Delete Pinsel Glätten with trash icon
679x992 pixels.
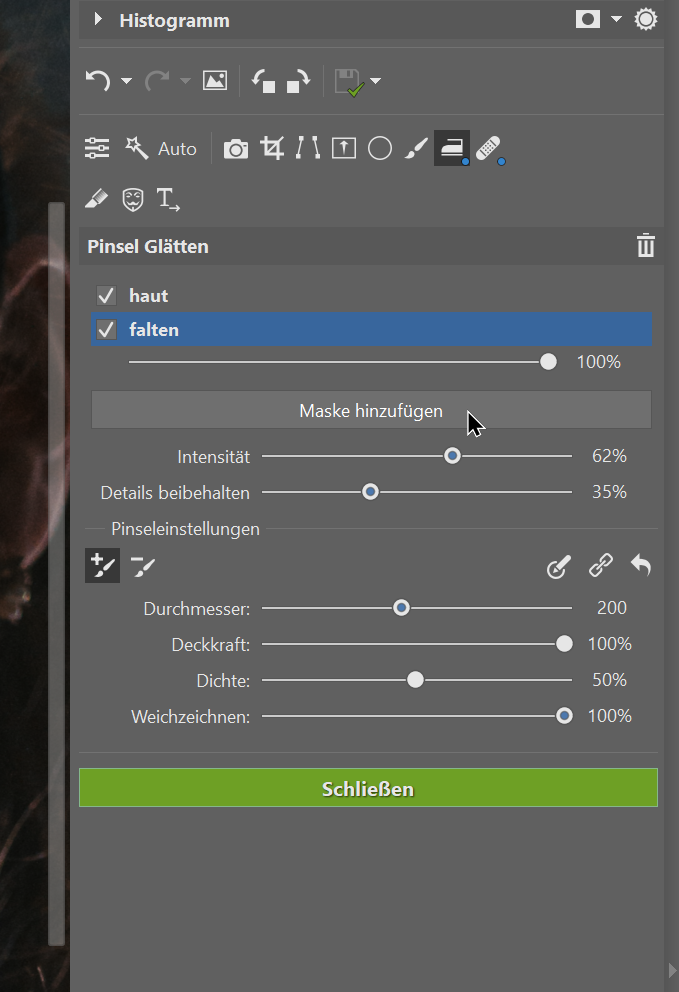645,246
